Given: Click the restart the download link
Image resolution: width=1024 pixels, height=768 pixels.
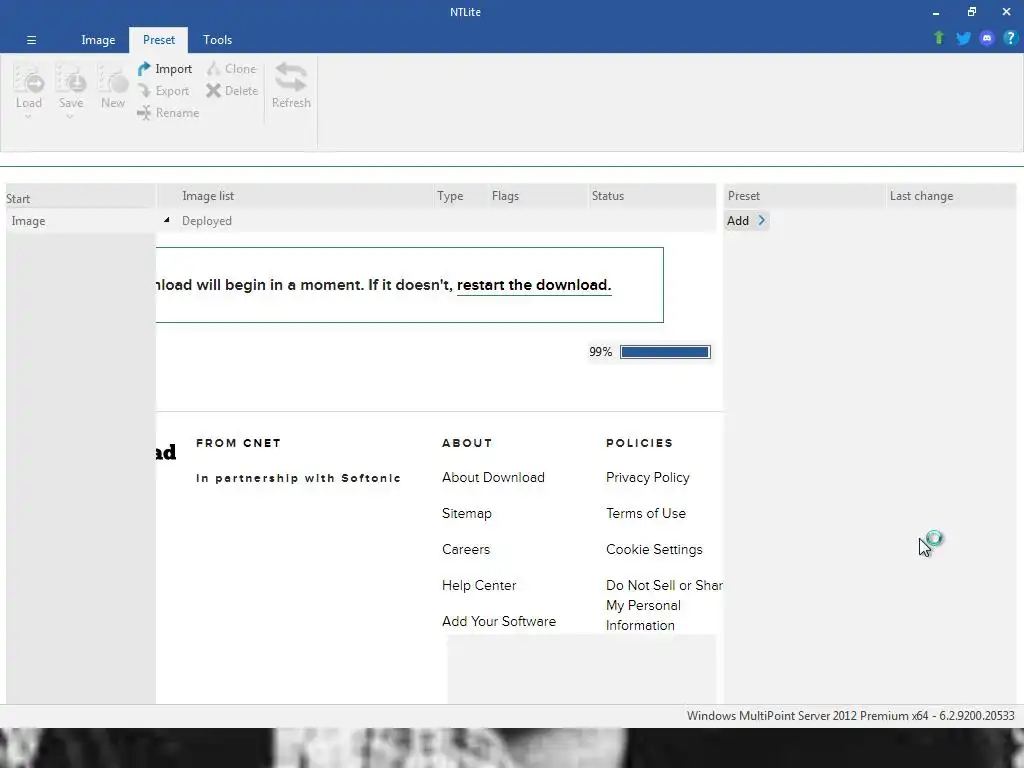Looking at the screenshot, I should 534,285.
